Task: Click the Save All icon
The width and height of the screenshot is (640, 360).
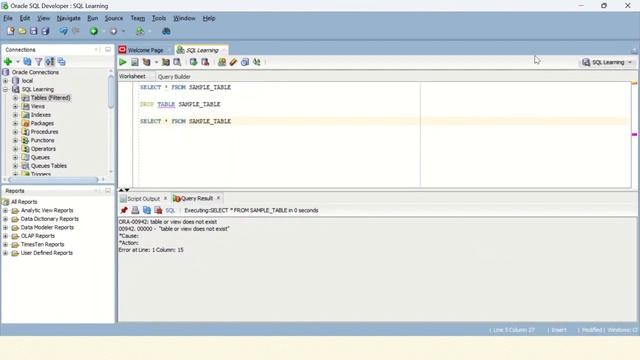Action: (x=45, y=31)
